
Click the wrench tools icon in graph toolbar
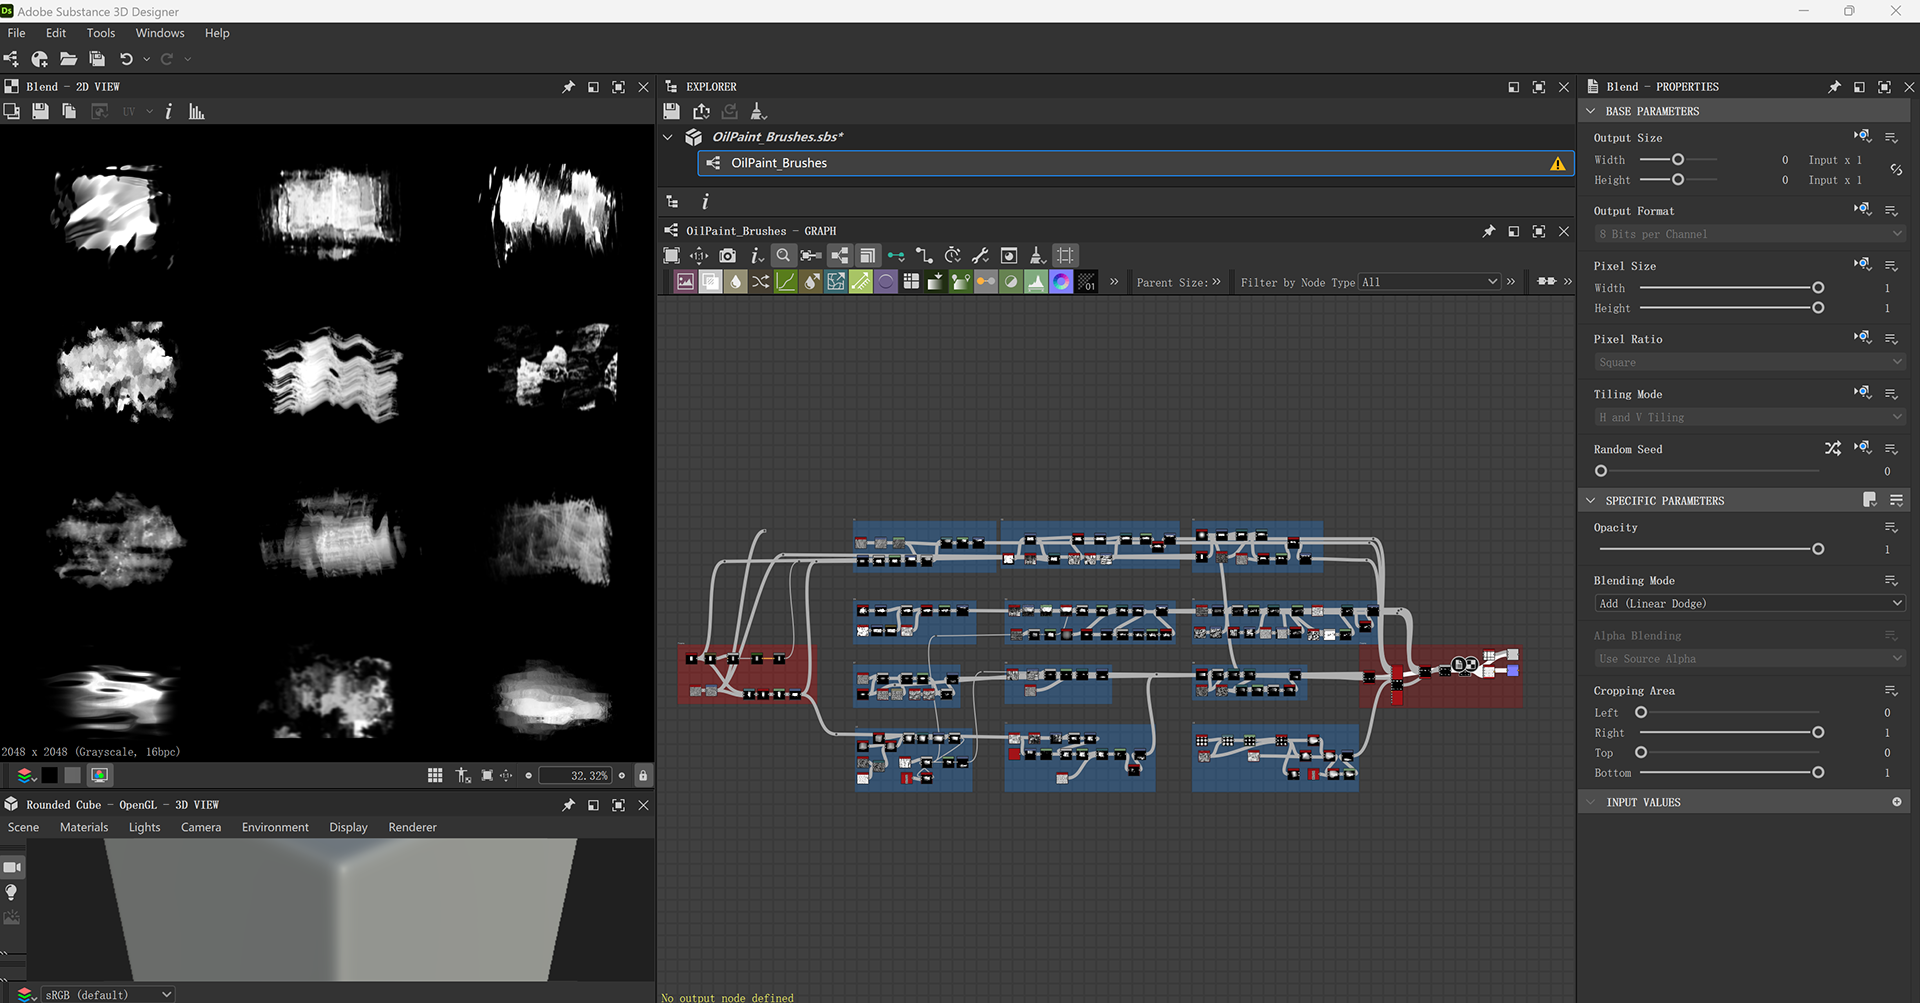coord(980,256)
